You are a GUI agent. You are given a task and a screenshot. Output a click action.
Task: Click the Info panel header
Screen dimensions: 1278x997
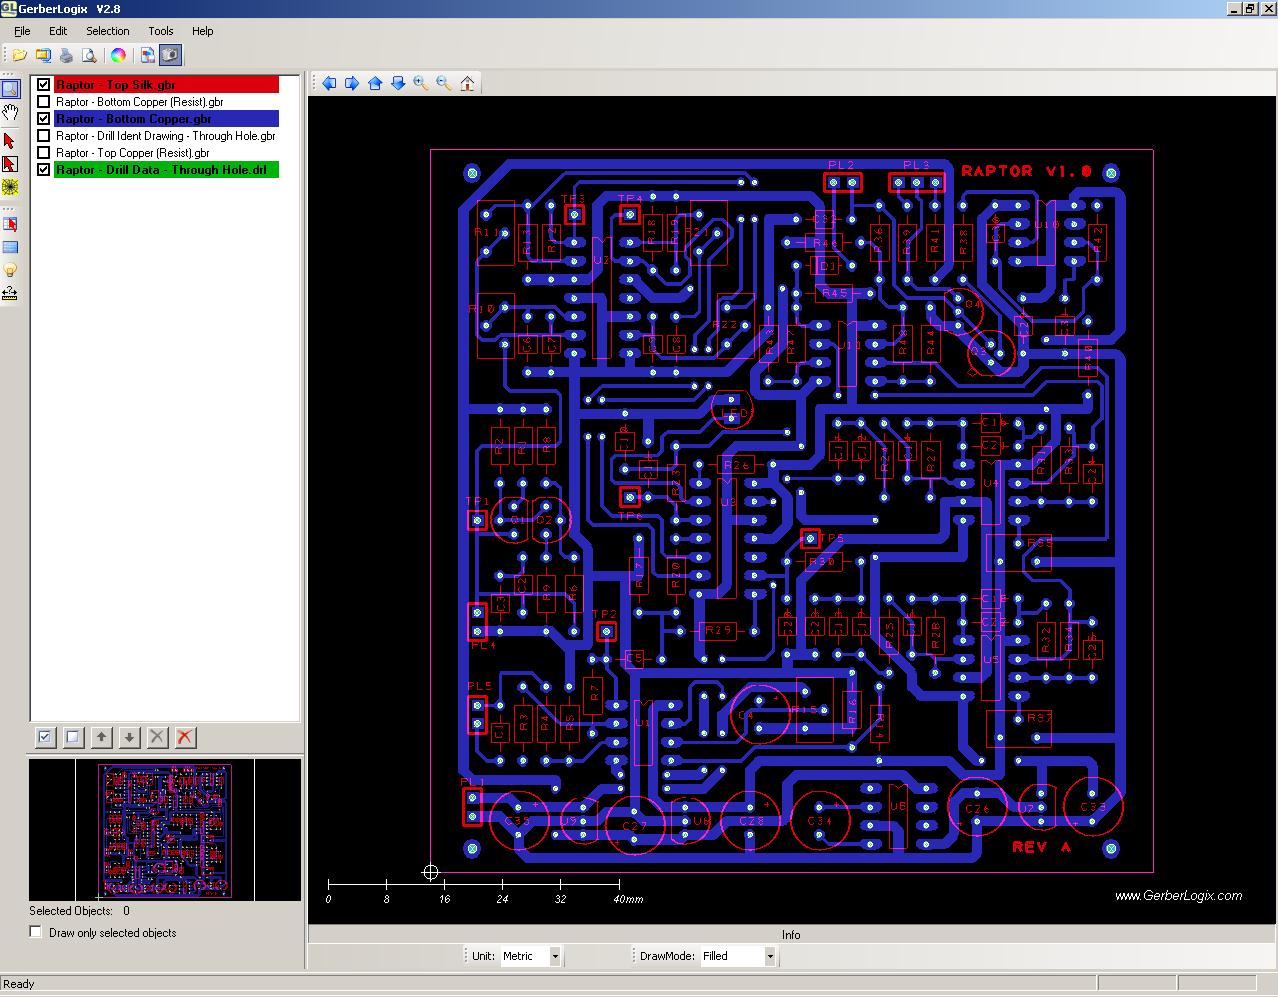coord(791,935)
